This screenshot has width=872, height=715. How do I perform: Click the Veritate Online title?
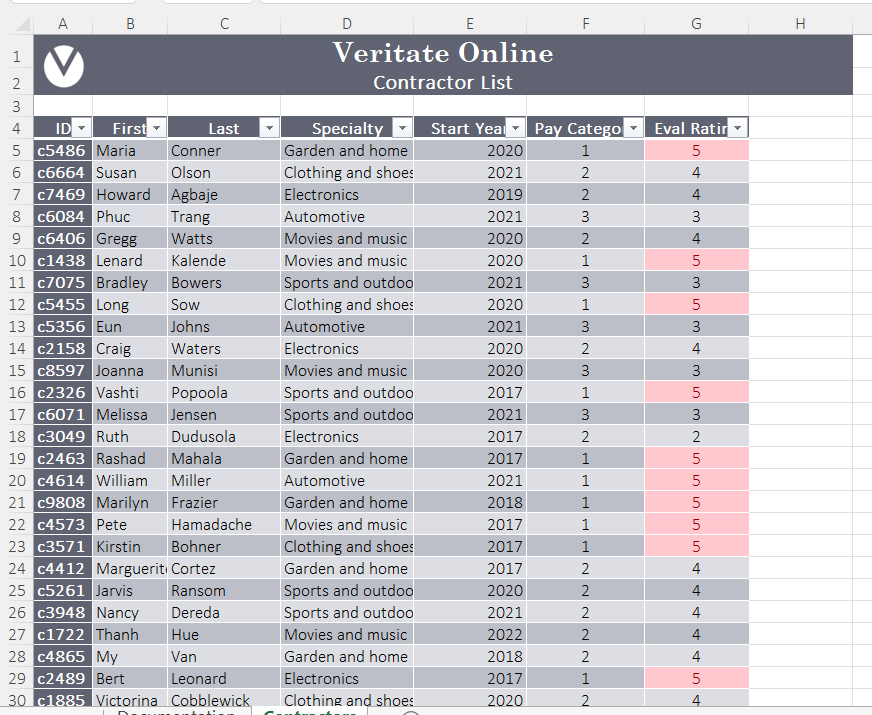[x=443, y=53]
